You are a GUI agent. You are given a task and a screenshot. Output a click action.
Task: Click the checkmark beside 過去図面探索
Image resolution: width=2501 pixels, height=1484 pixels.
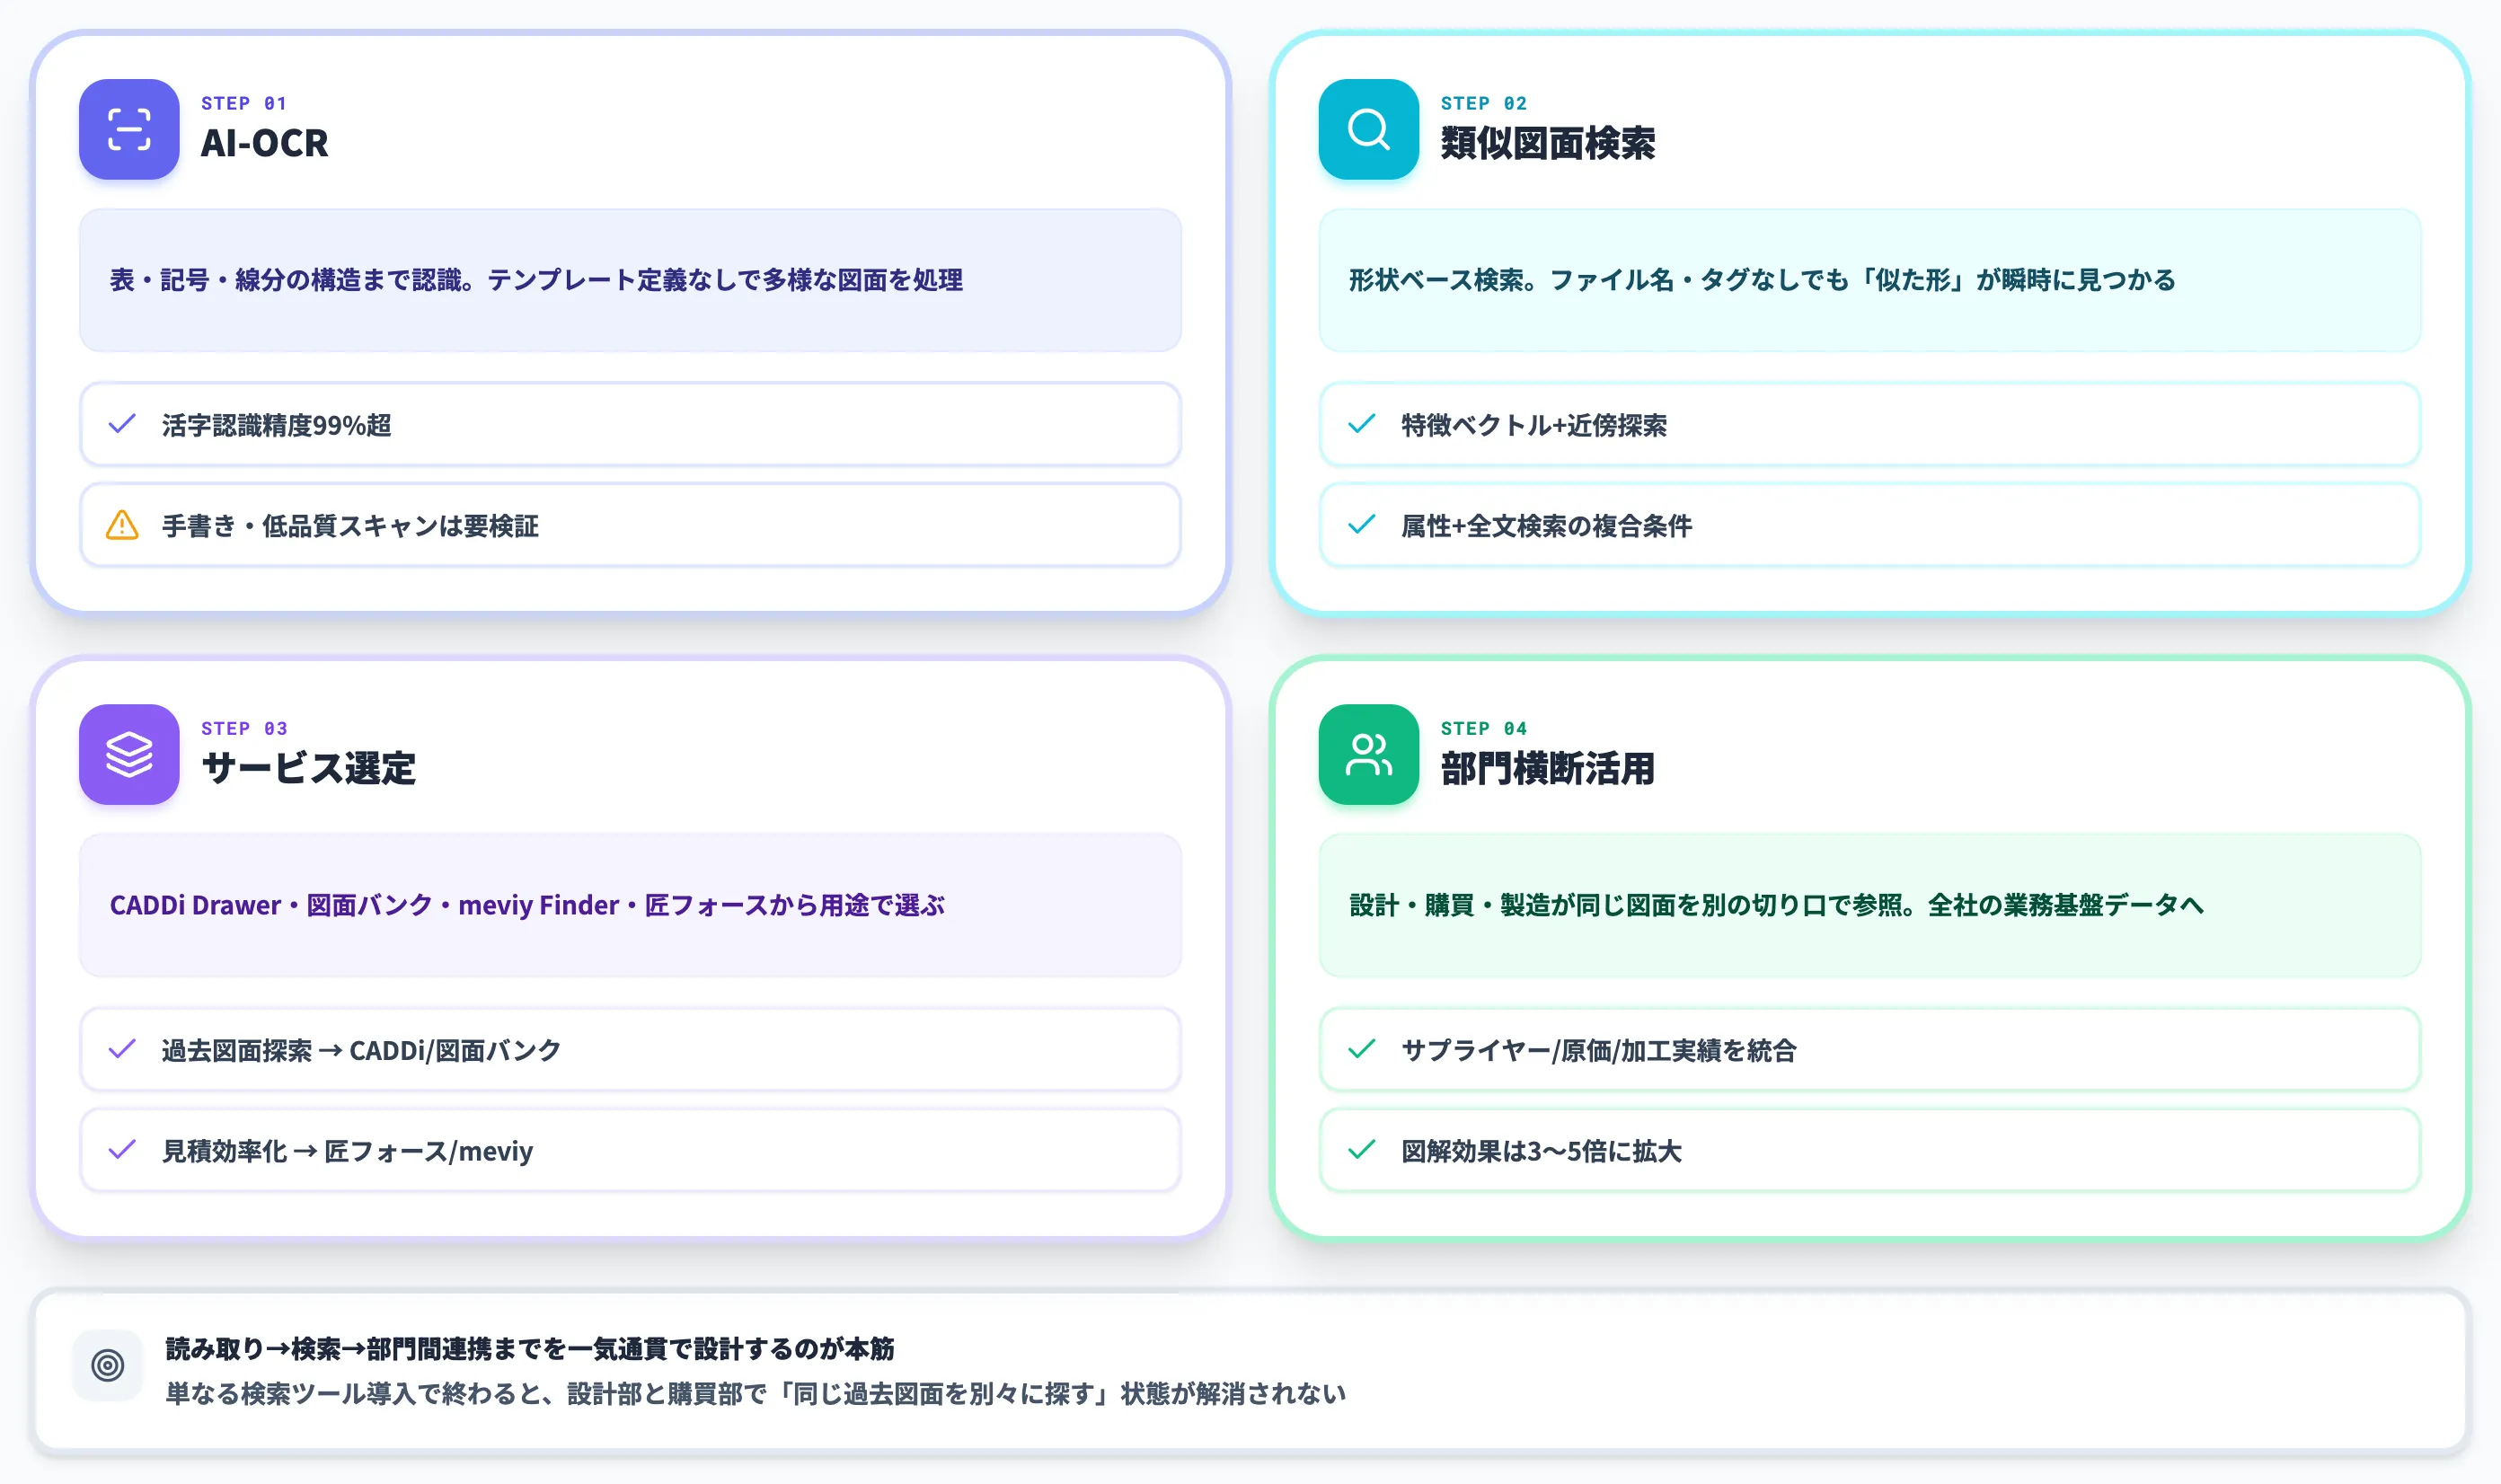(122, 1049)
